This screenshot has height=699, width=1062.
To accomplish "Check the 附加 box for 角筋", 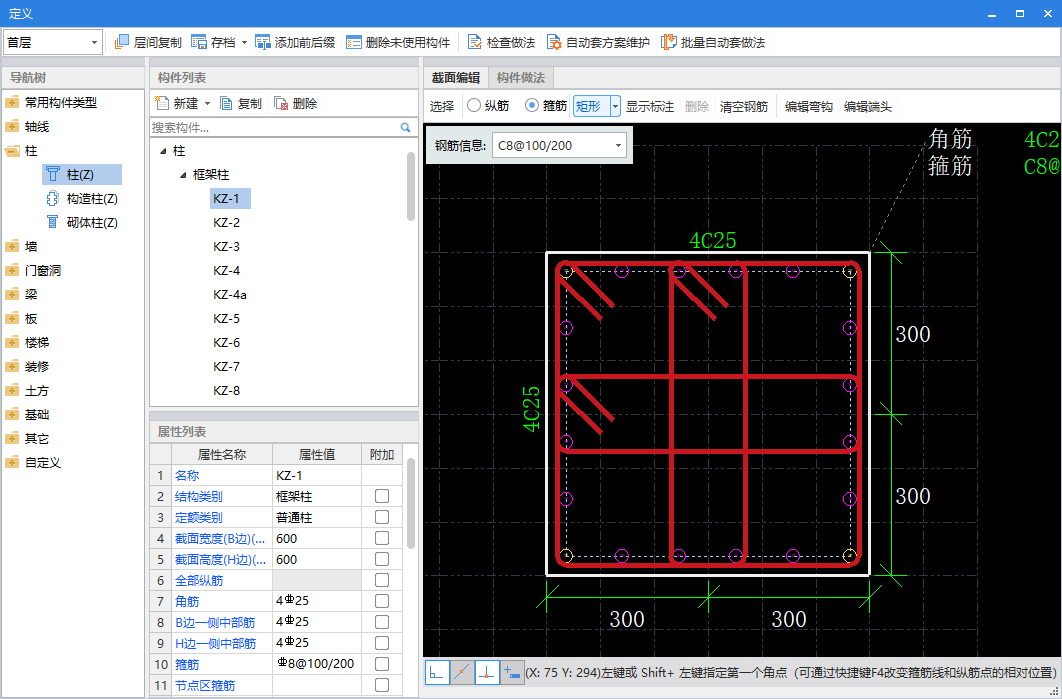I will coord(382,601).
